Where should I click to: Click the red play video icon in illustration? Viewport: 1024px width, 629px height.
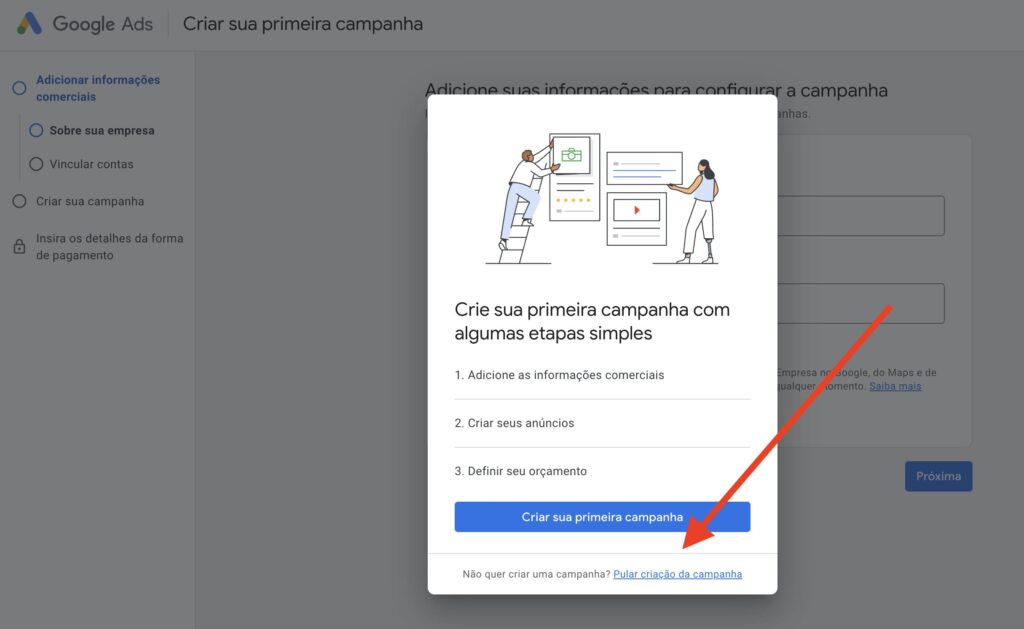click(636, 210)
